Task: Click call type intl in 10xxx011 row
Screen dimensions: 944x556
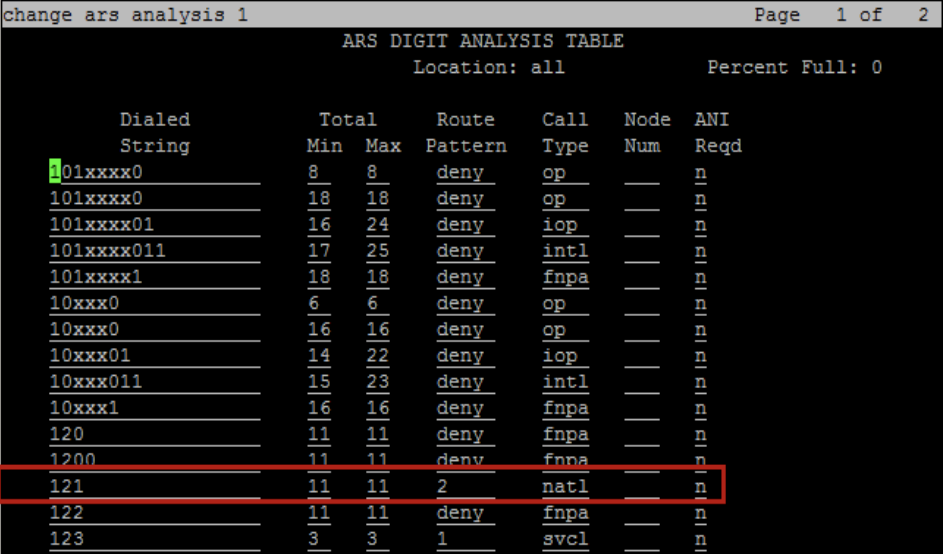Action: 565,382
